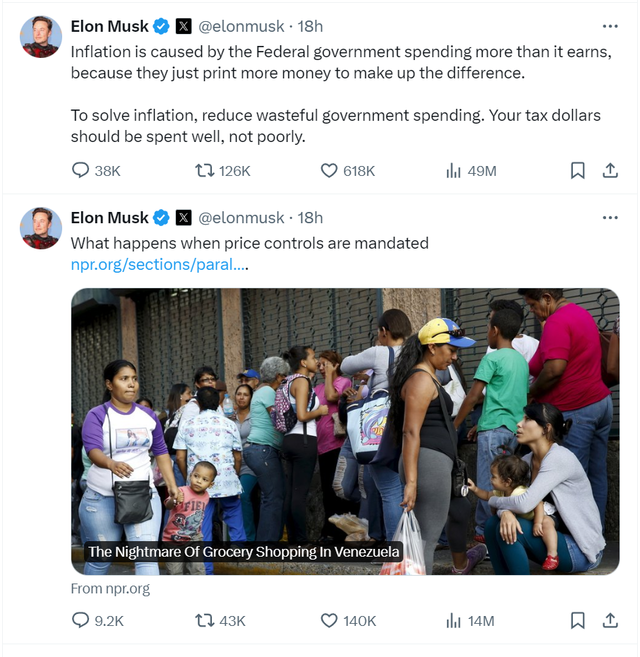The height and width of the screenshot is (657, 640).
Task: Click the From npr.org source label
Action: click(x=110, y=589)
